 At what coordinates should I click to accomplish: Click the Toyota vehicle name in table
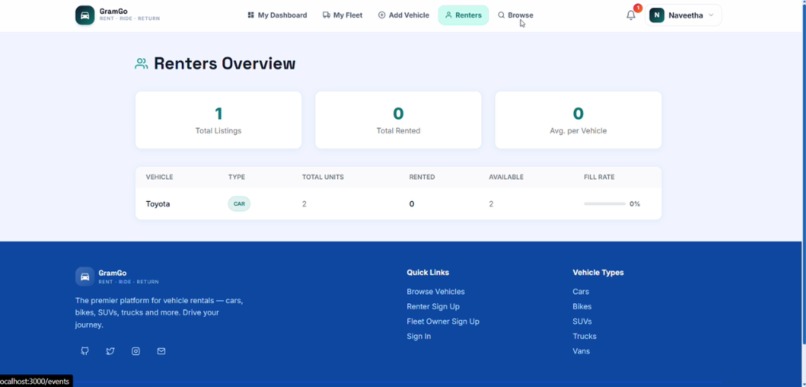(x=158, y=204)
